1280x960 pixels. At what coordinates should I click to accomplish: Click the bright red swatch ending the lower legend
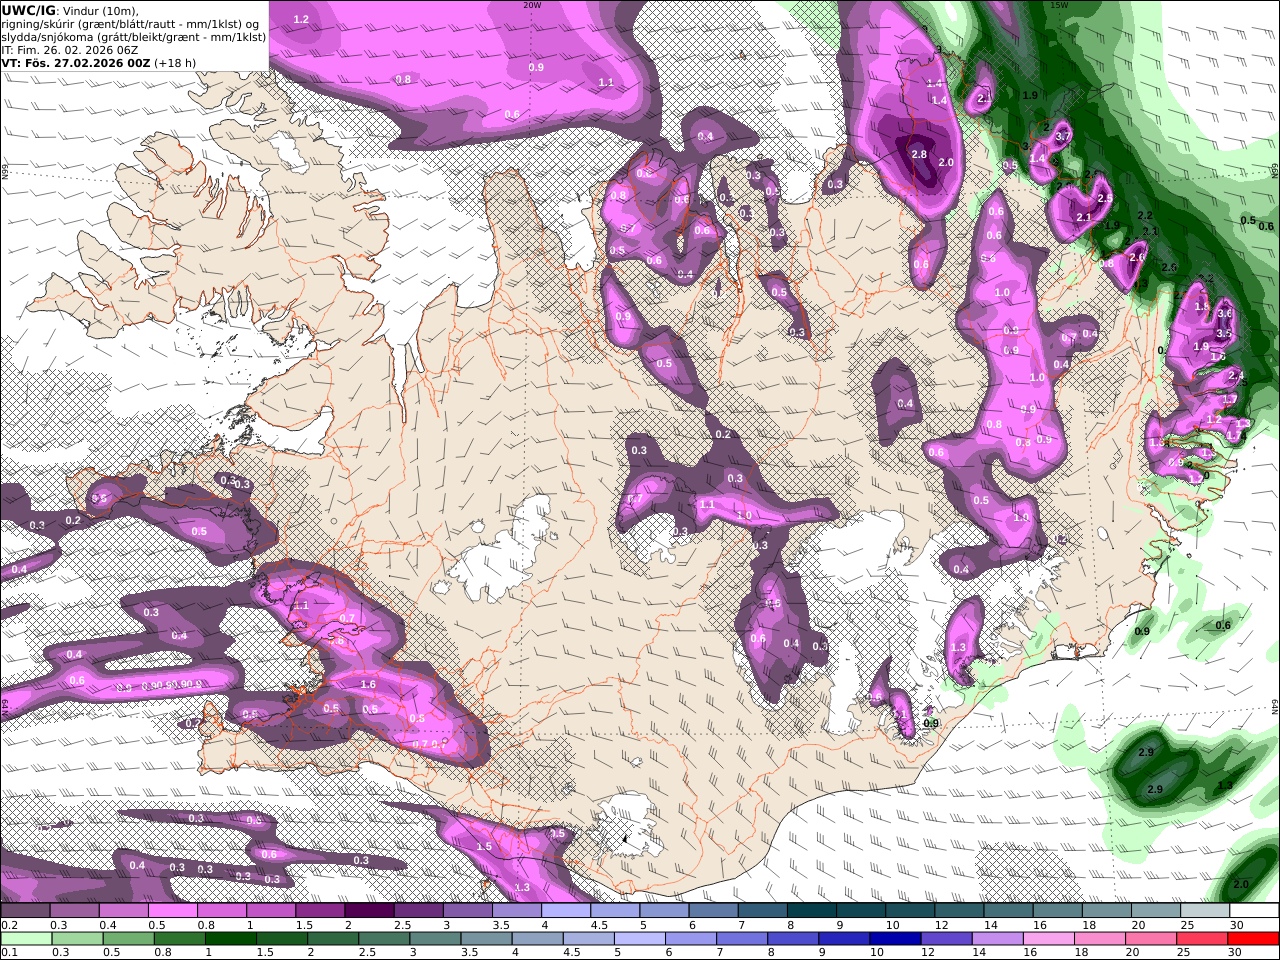point(1253,938)
